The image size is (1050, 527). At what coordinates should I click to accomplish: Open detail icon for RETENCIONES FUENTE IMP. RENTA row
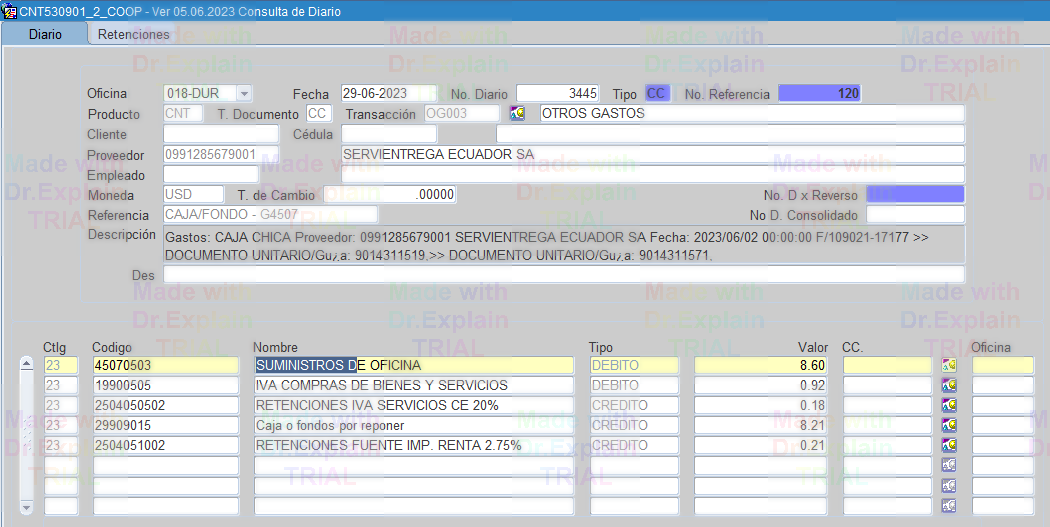tap(949, 446)
